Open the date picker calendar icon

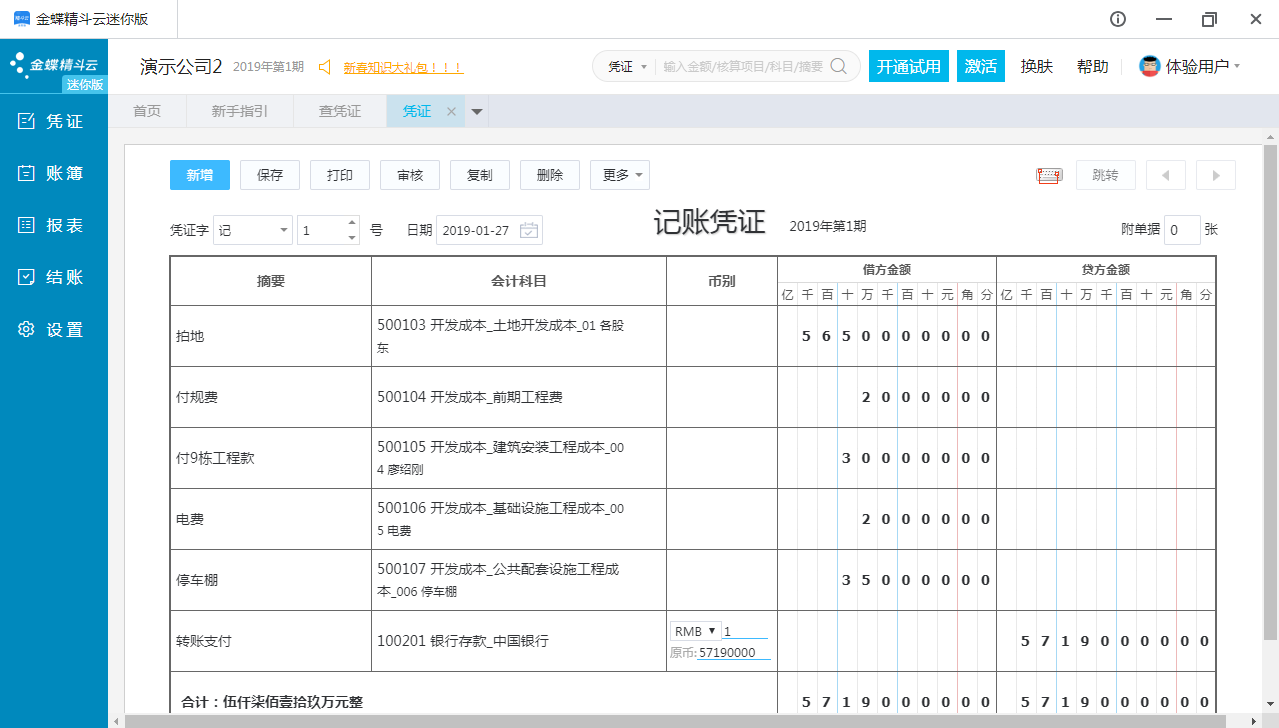click(529, 230)
